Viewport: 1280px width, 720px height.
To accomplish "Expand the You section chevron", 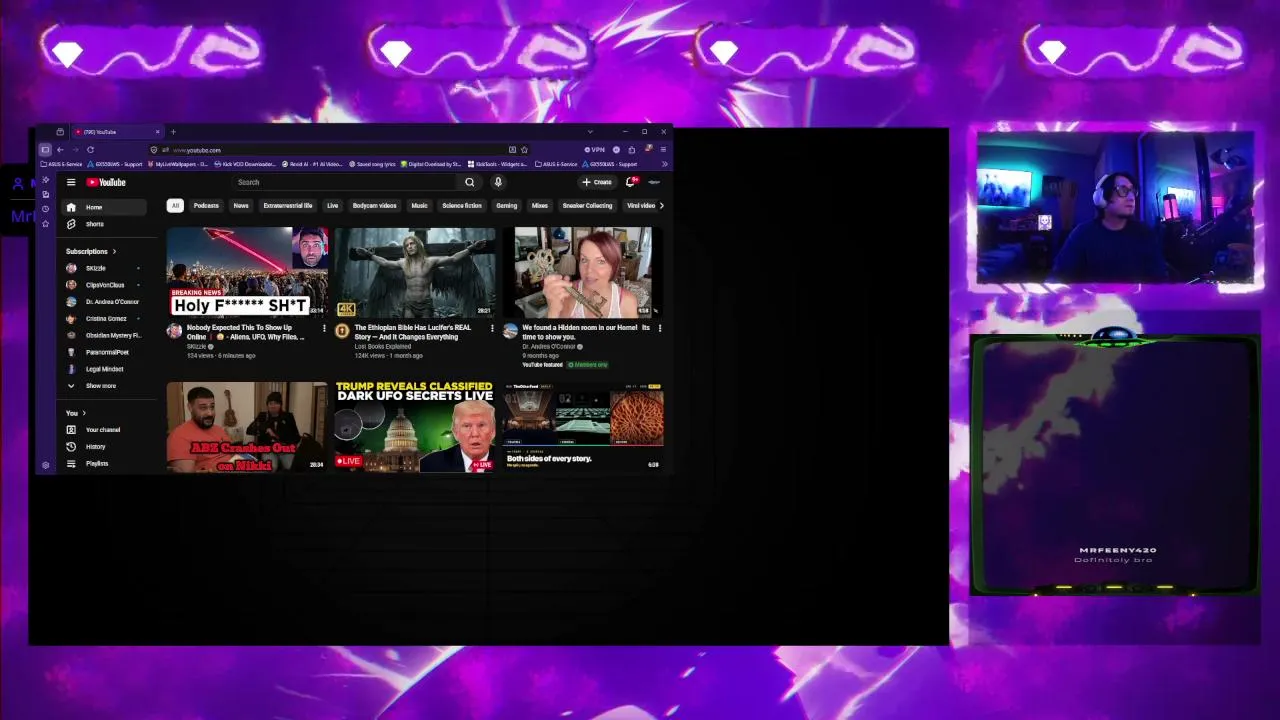I will tap(83, 413).
